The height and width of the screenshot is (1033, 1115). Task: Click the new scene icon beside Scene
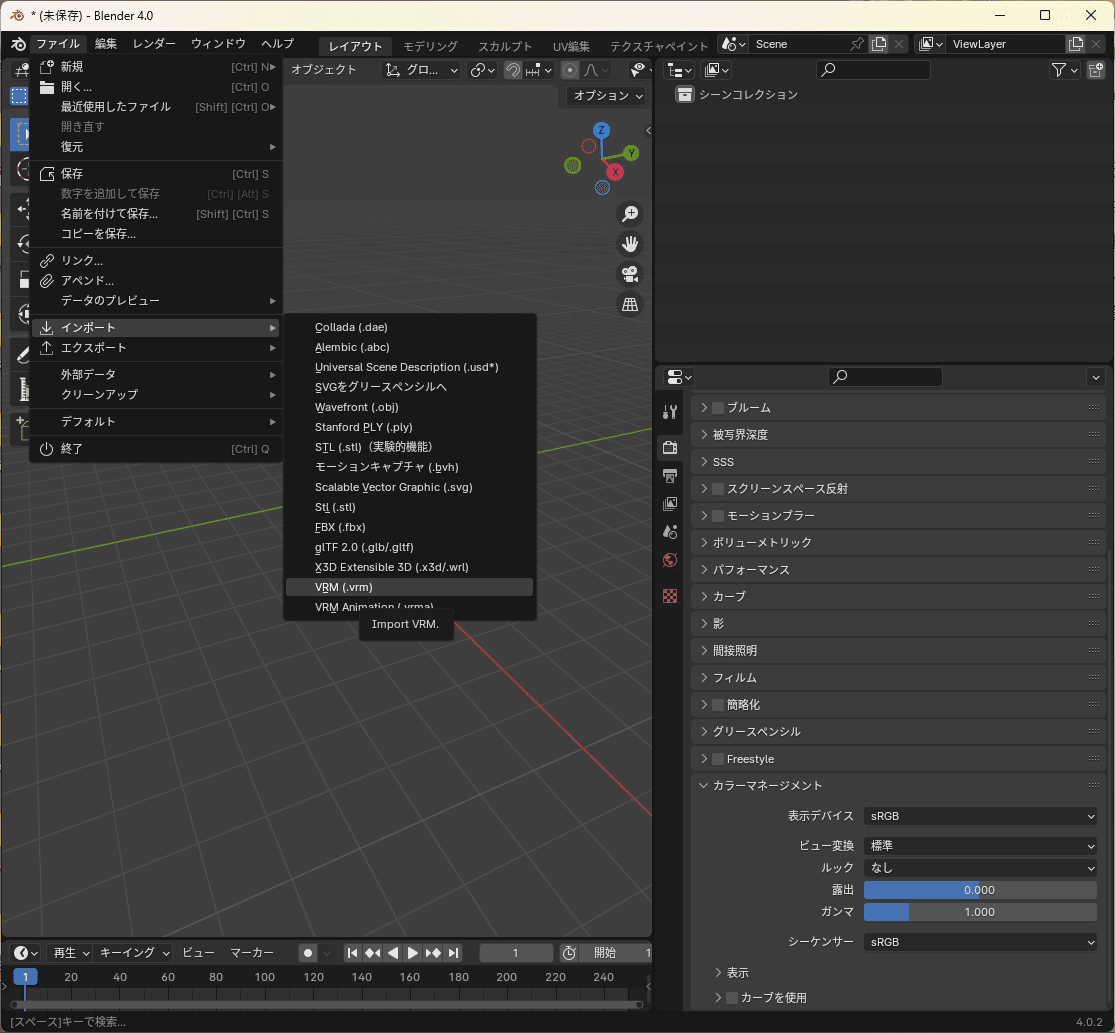click(x=879, y=44)
